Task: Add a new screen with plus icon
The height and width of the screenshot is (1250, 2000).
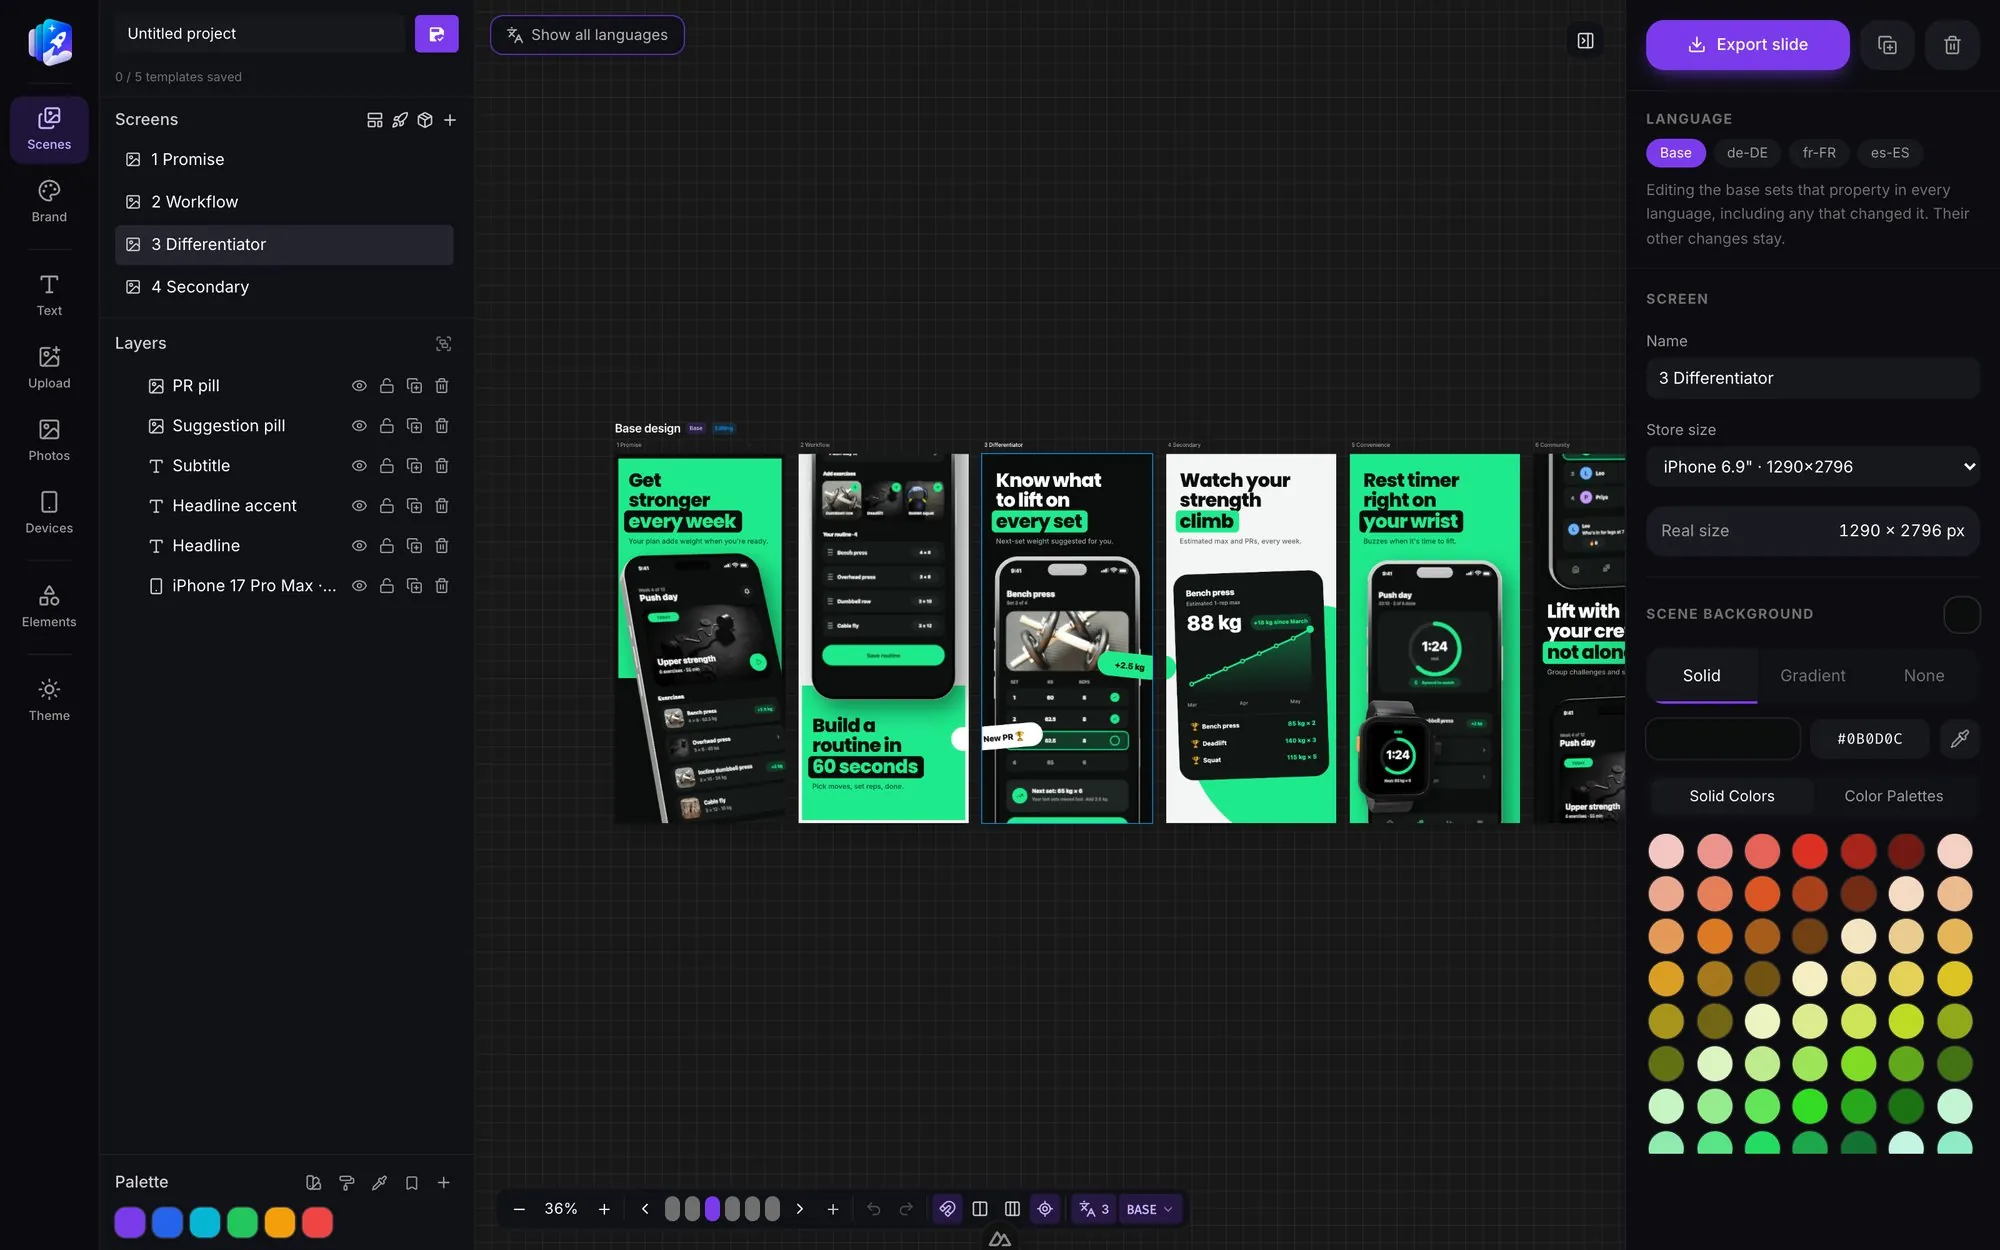Action: tap(450, 120)
